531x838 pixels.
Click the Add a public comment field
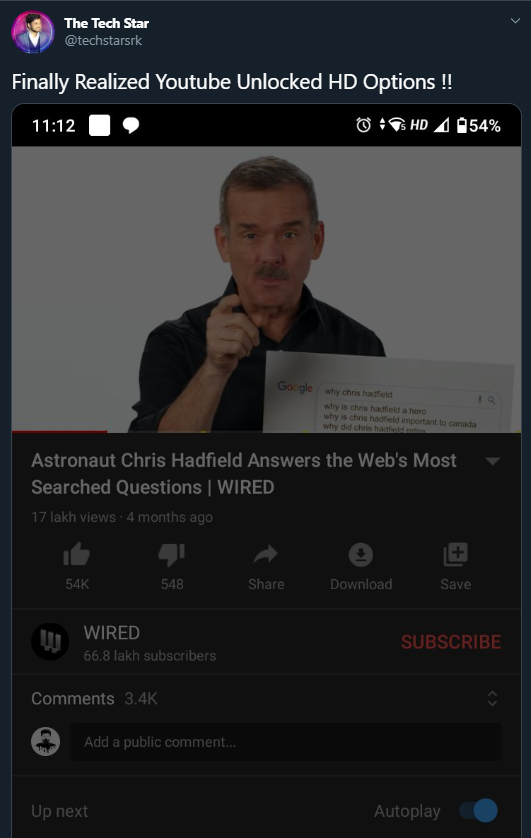(286, 742)
